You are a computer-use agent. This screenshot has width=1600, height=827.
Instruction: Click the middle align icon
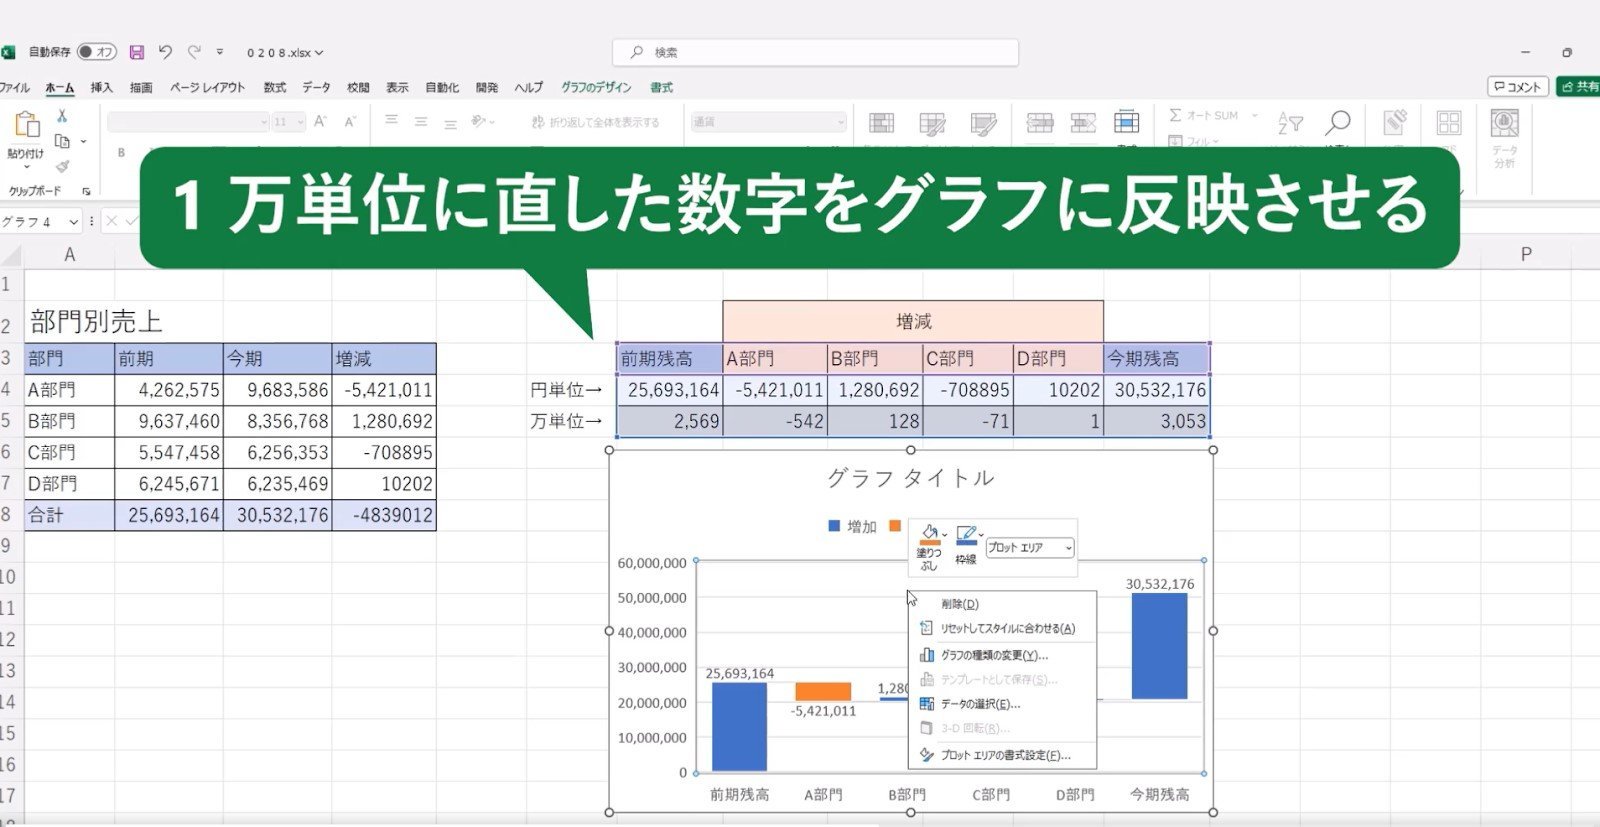coord(421,121)
